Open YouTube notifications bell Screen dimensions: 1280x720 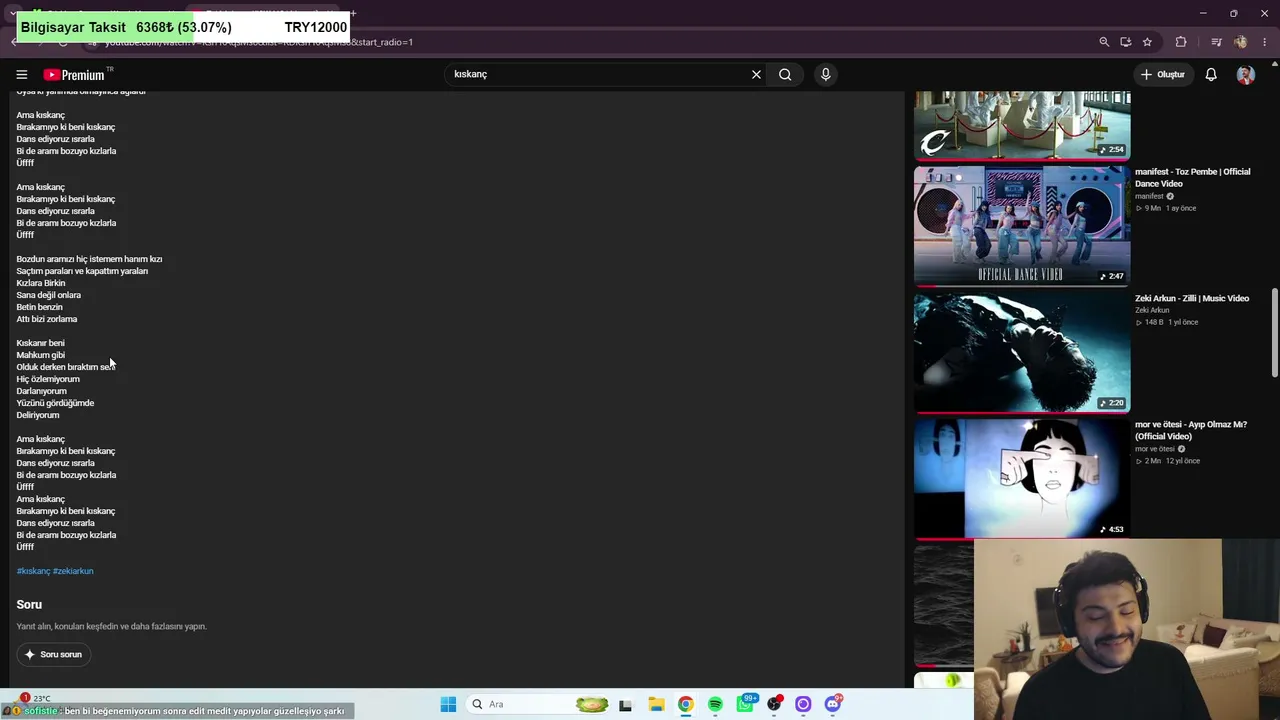pyautogui.click(x=1211, y=74)
